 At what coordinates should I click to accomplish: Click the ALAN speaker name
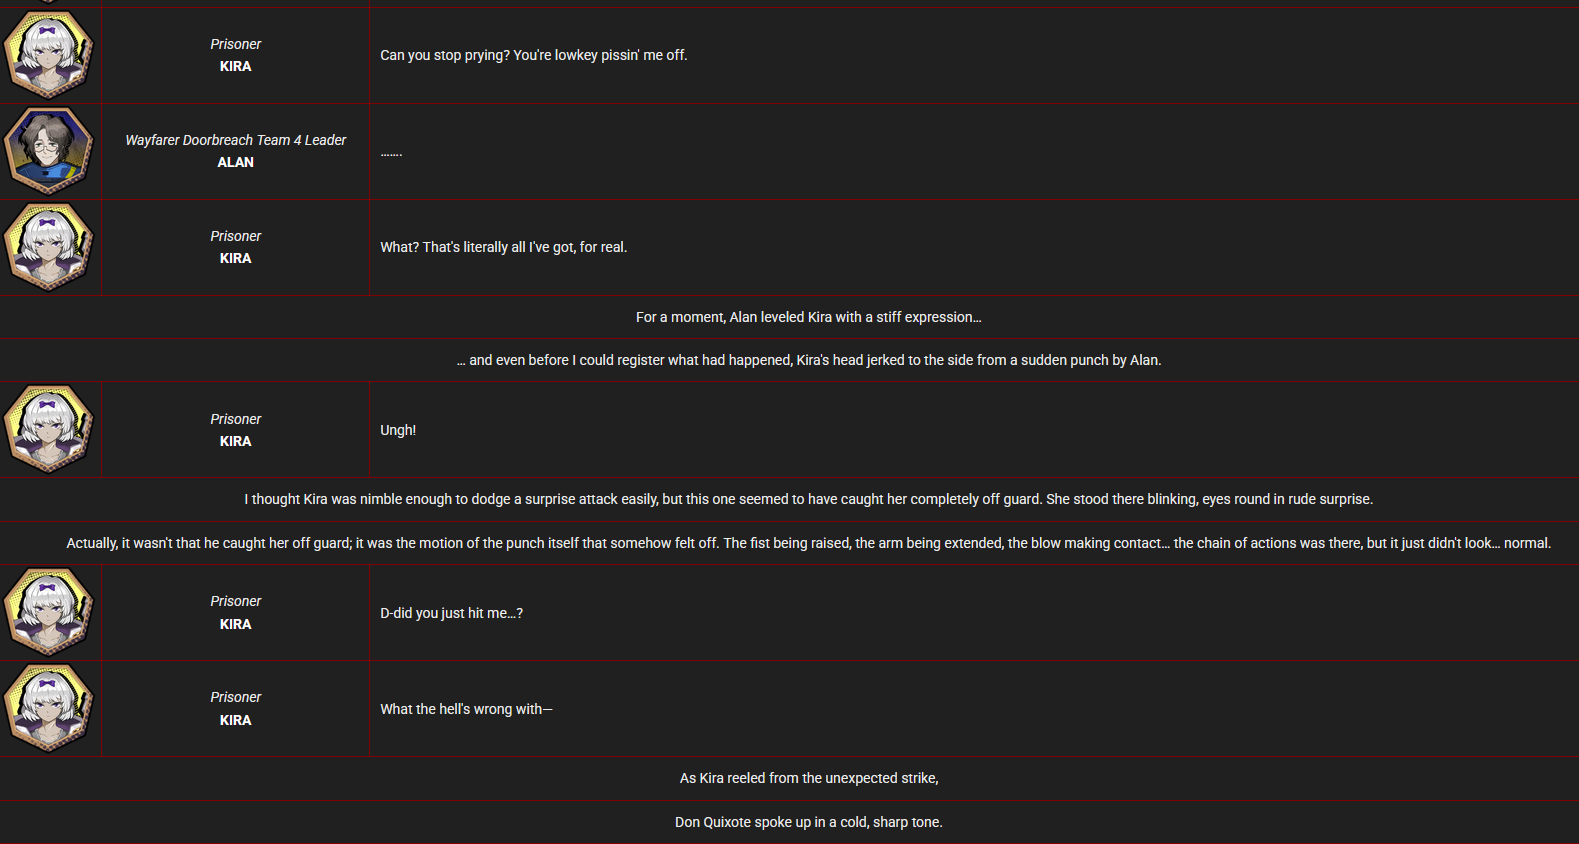(235, 162)
